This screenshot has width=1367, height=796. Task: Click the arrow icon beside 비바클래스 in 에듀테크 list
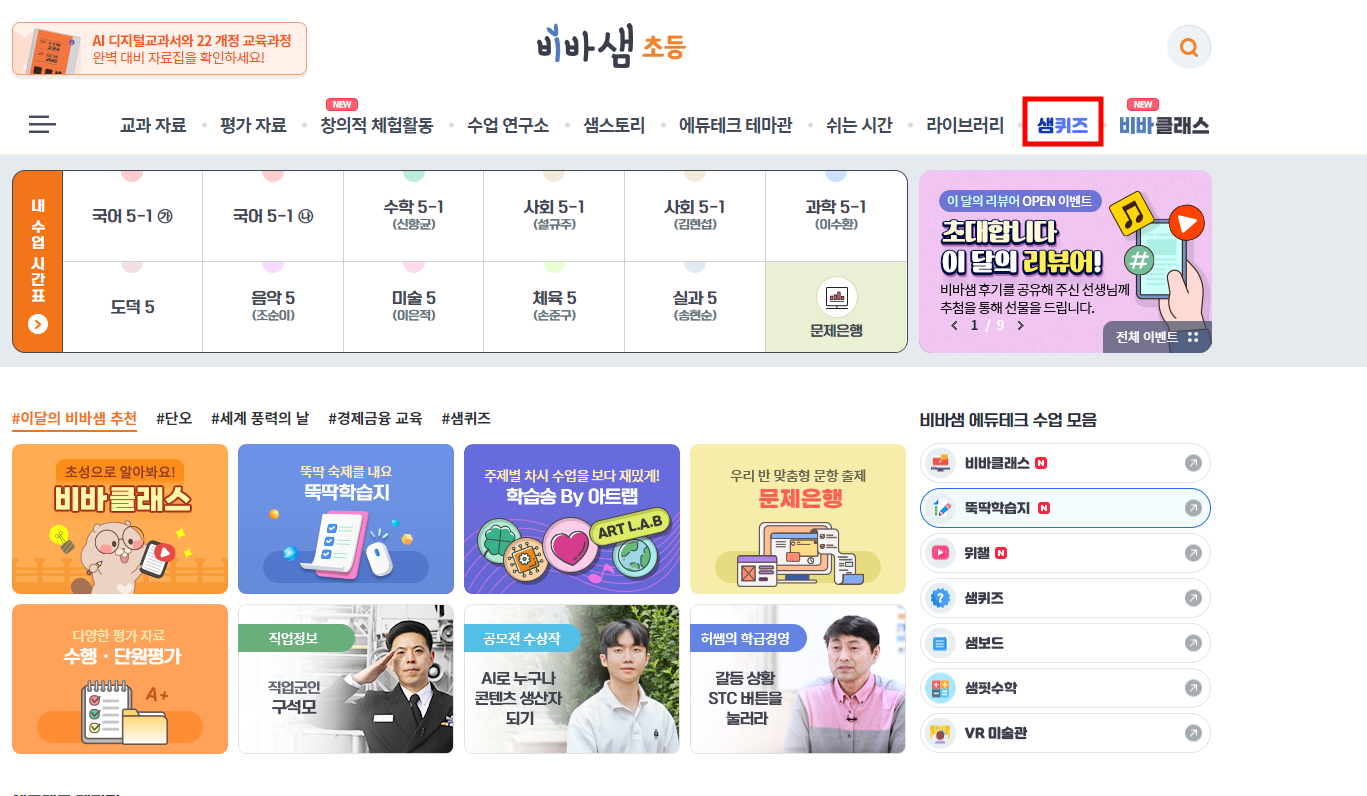[x=1192, y=463]
